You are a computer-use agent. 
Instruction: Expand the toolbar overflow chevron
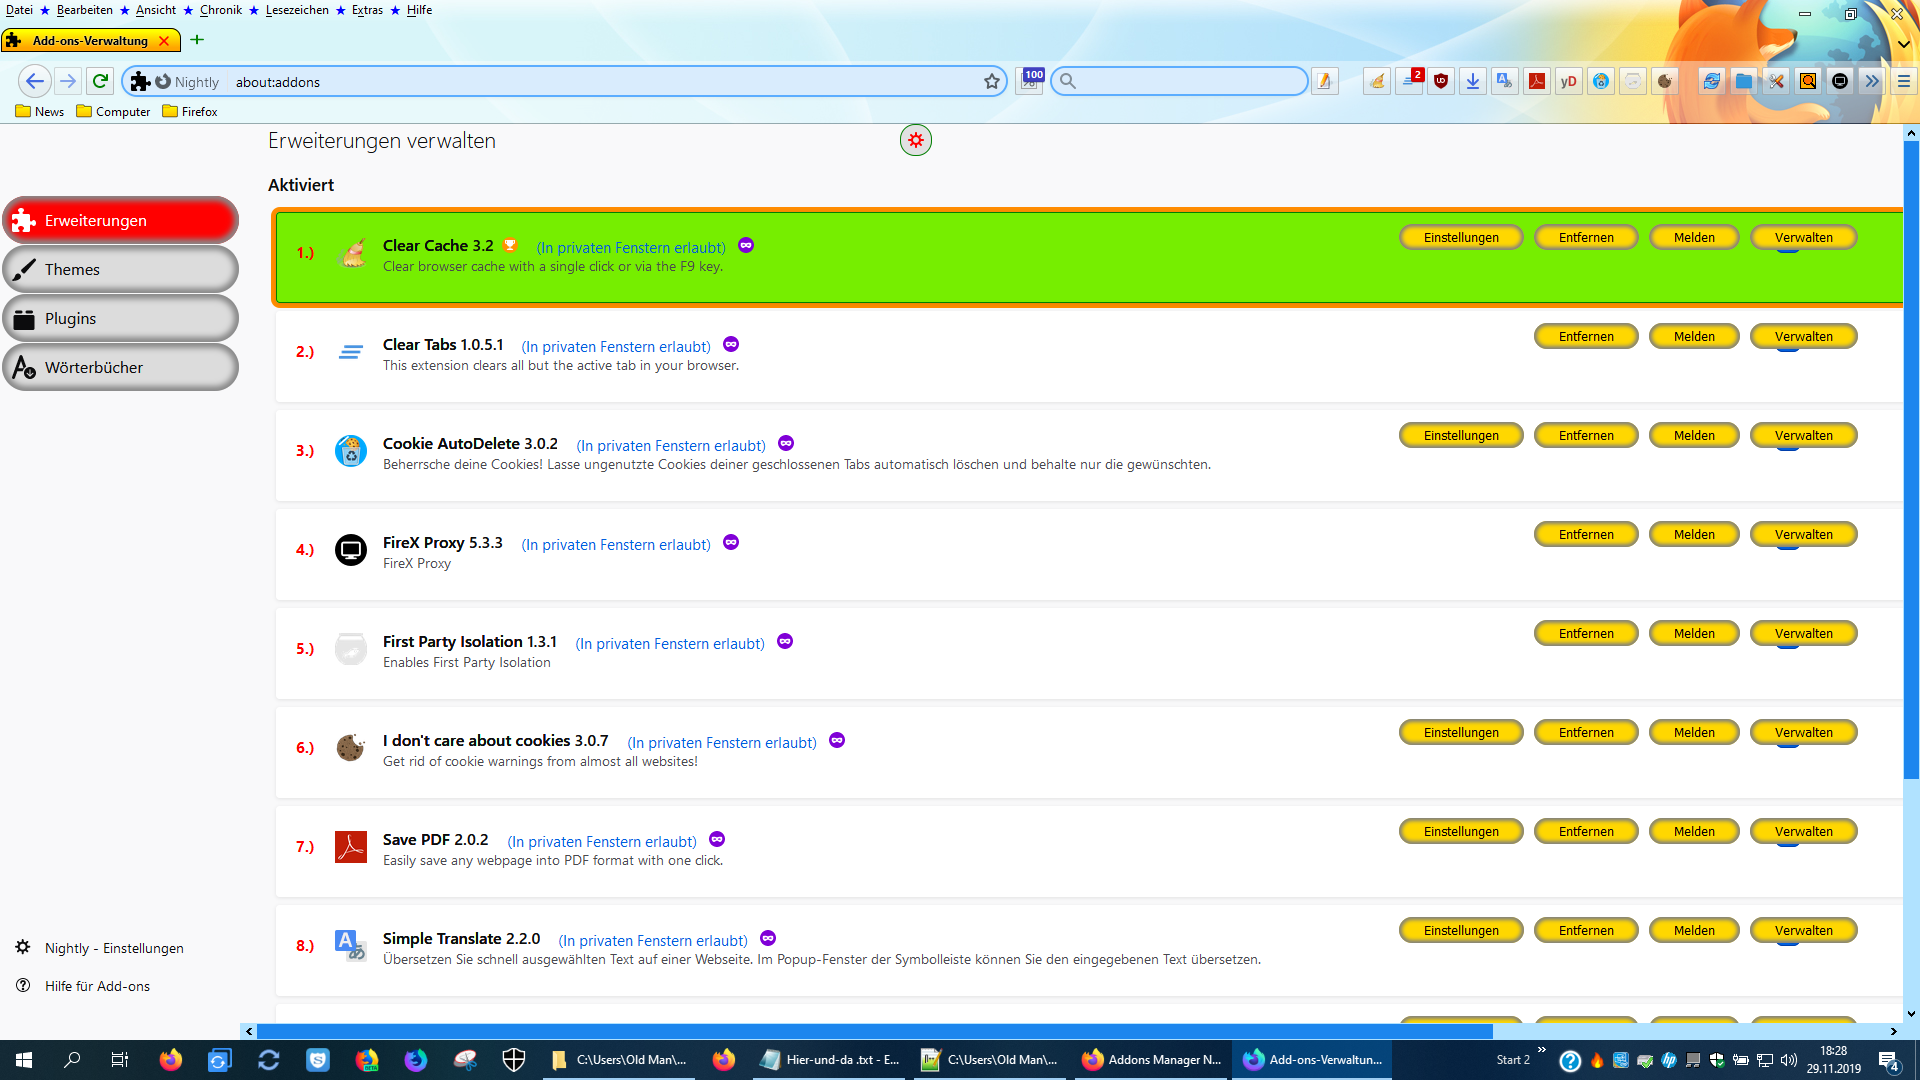click(x=1872, y=82)
